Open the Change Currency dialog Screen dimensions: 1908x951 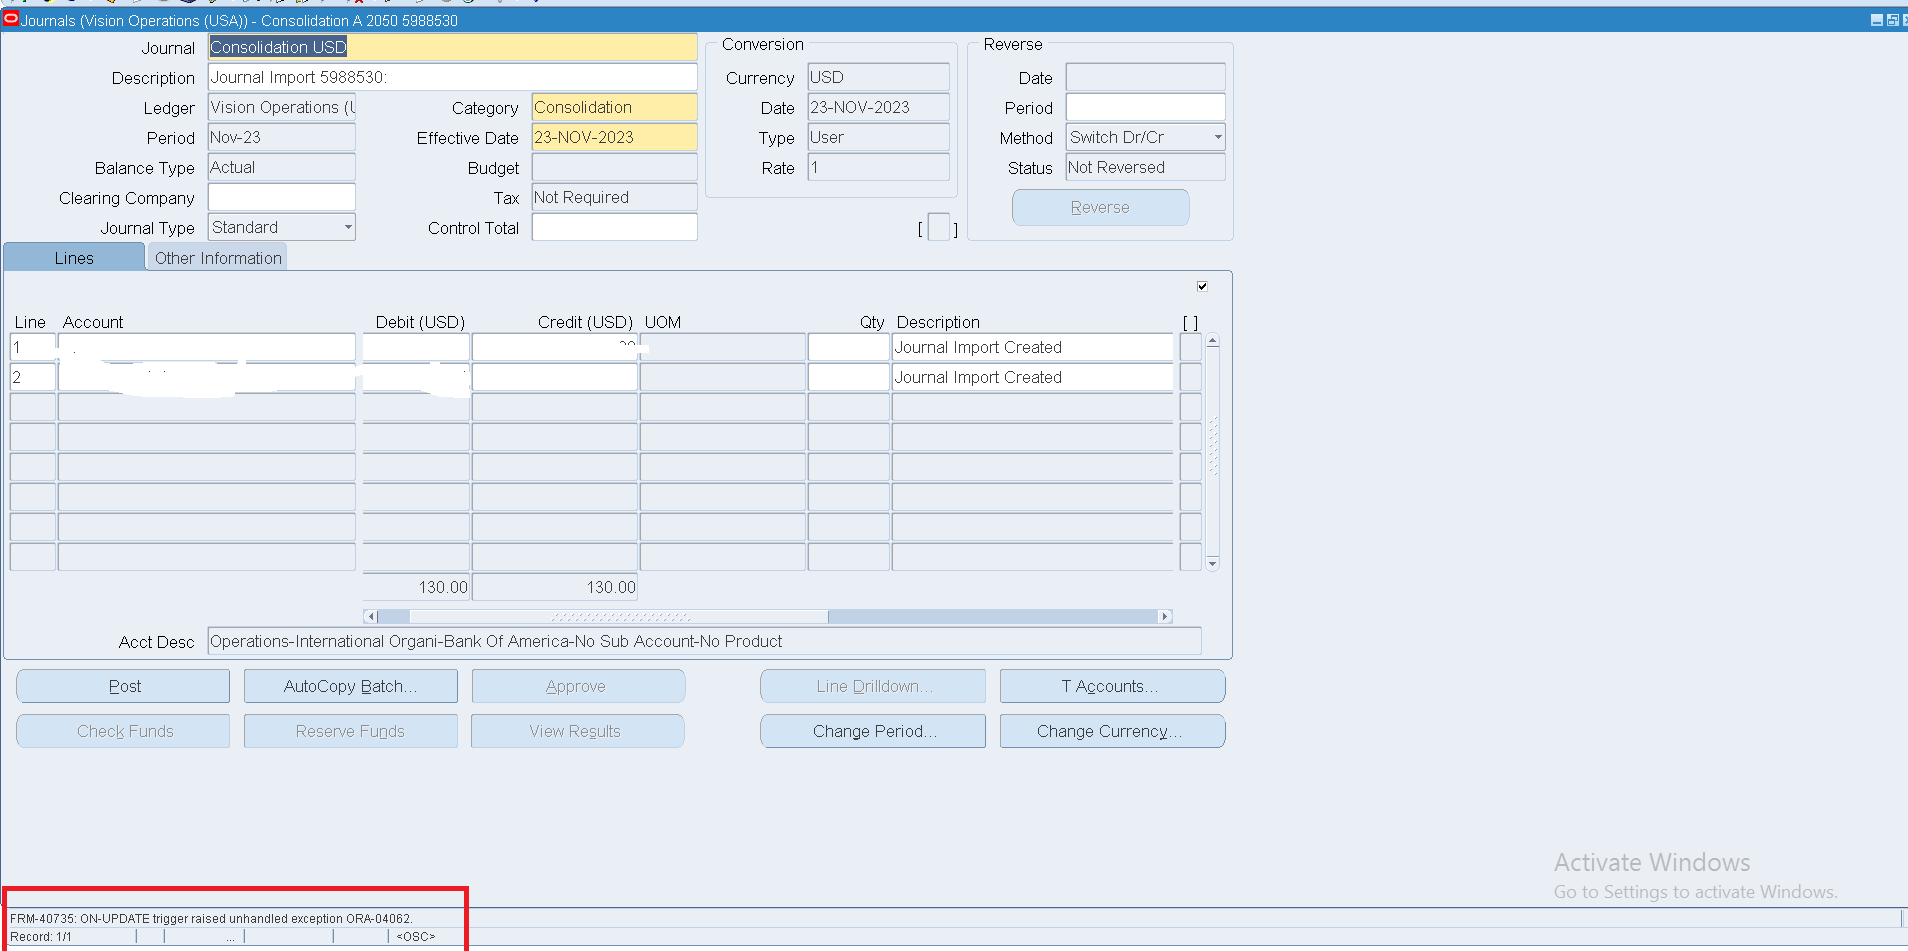tap(1111, 731)
